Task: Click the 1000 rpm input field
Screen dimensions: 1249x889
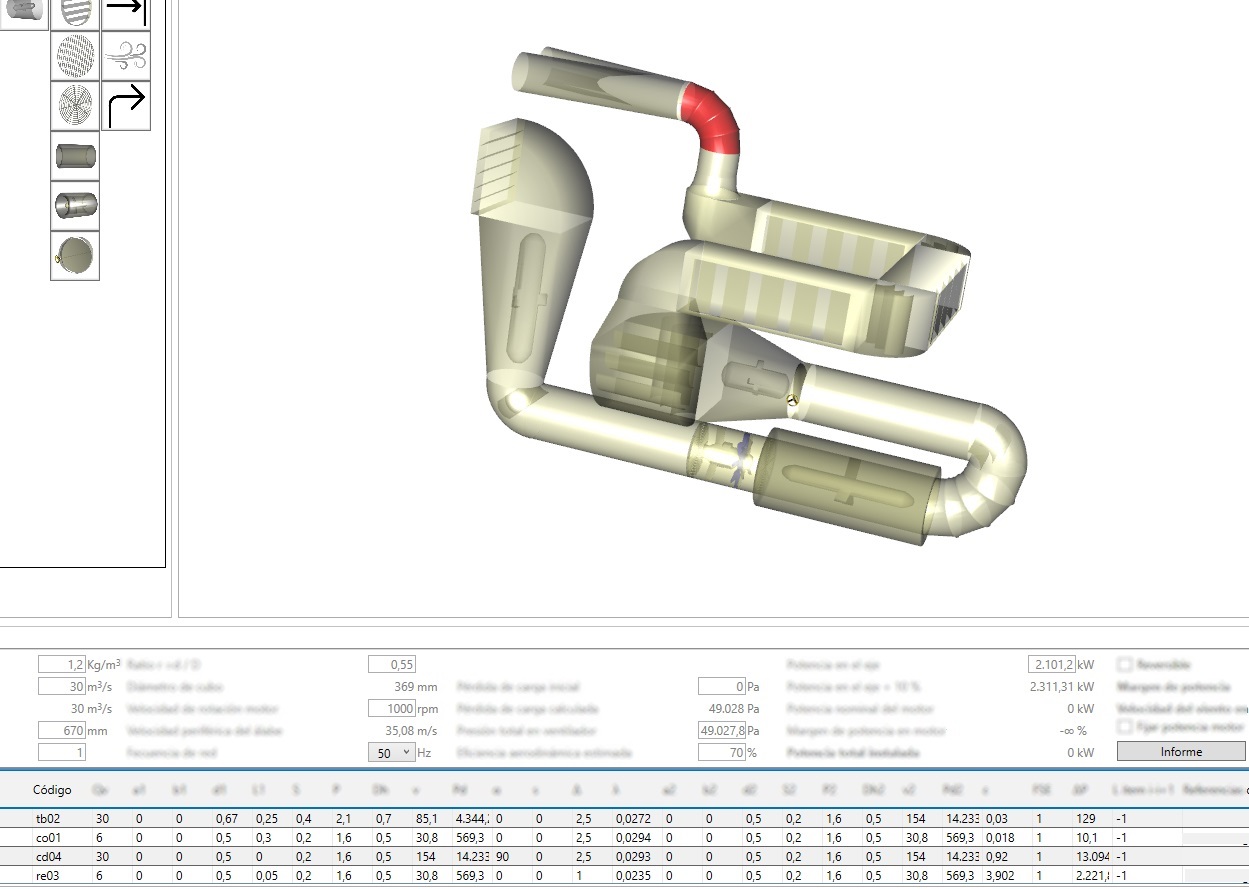Action: 391,709
